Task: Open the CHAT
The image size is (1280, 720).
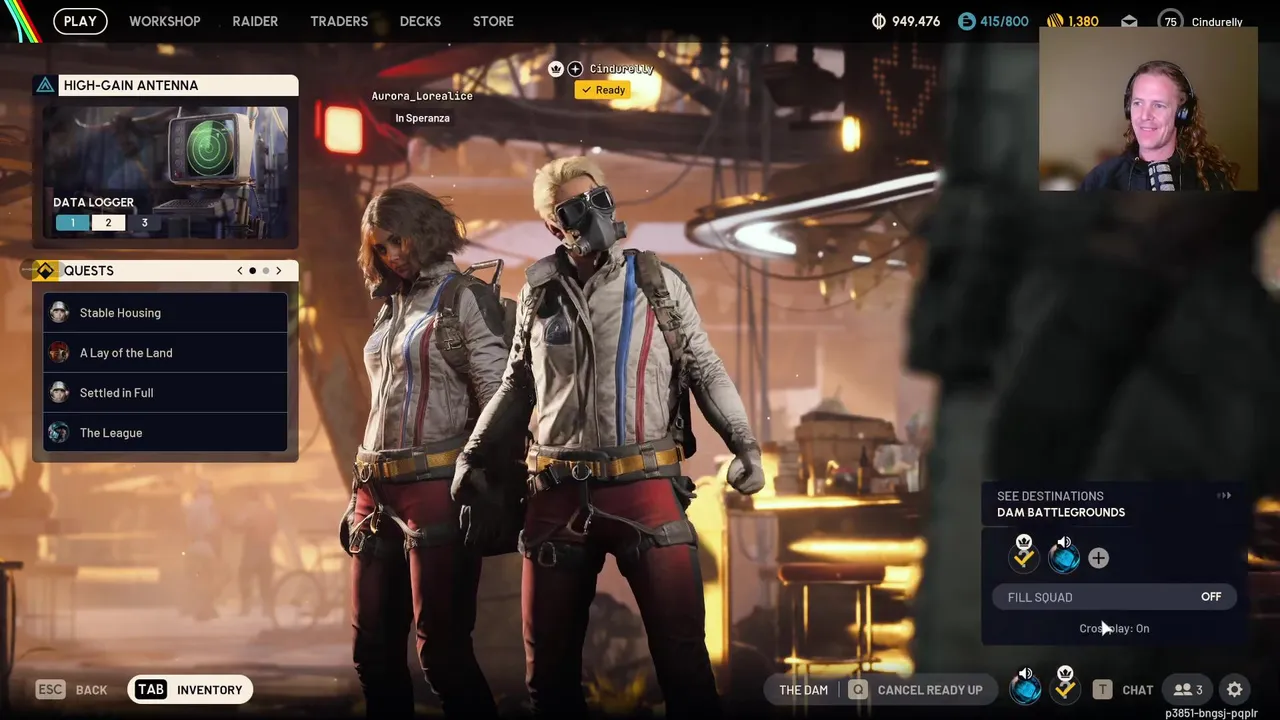Action: pyautogui.click(x=1138, y=690)
